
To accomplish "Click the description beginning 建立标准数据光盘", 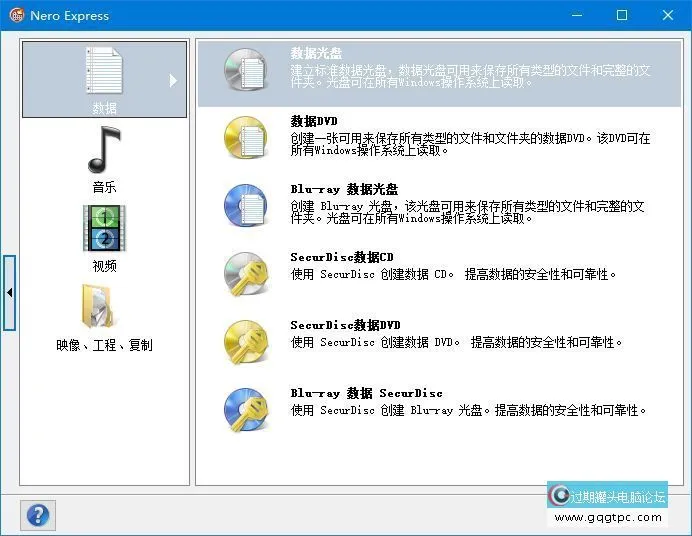I will pyautogui.click(x=470, y=76).
